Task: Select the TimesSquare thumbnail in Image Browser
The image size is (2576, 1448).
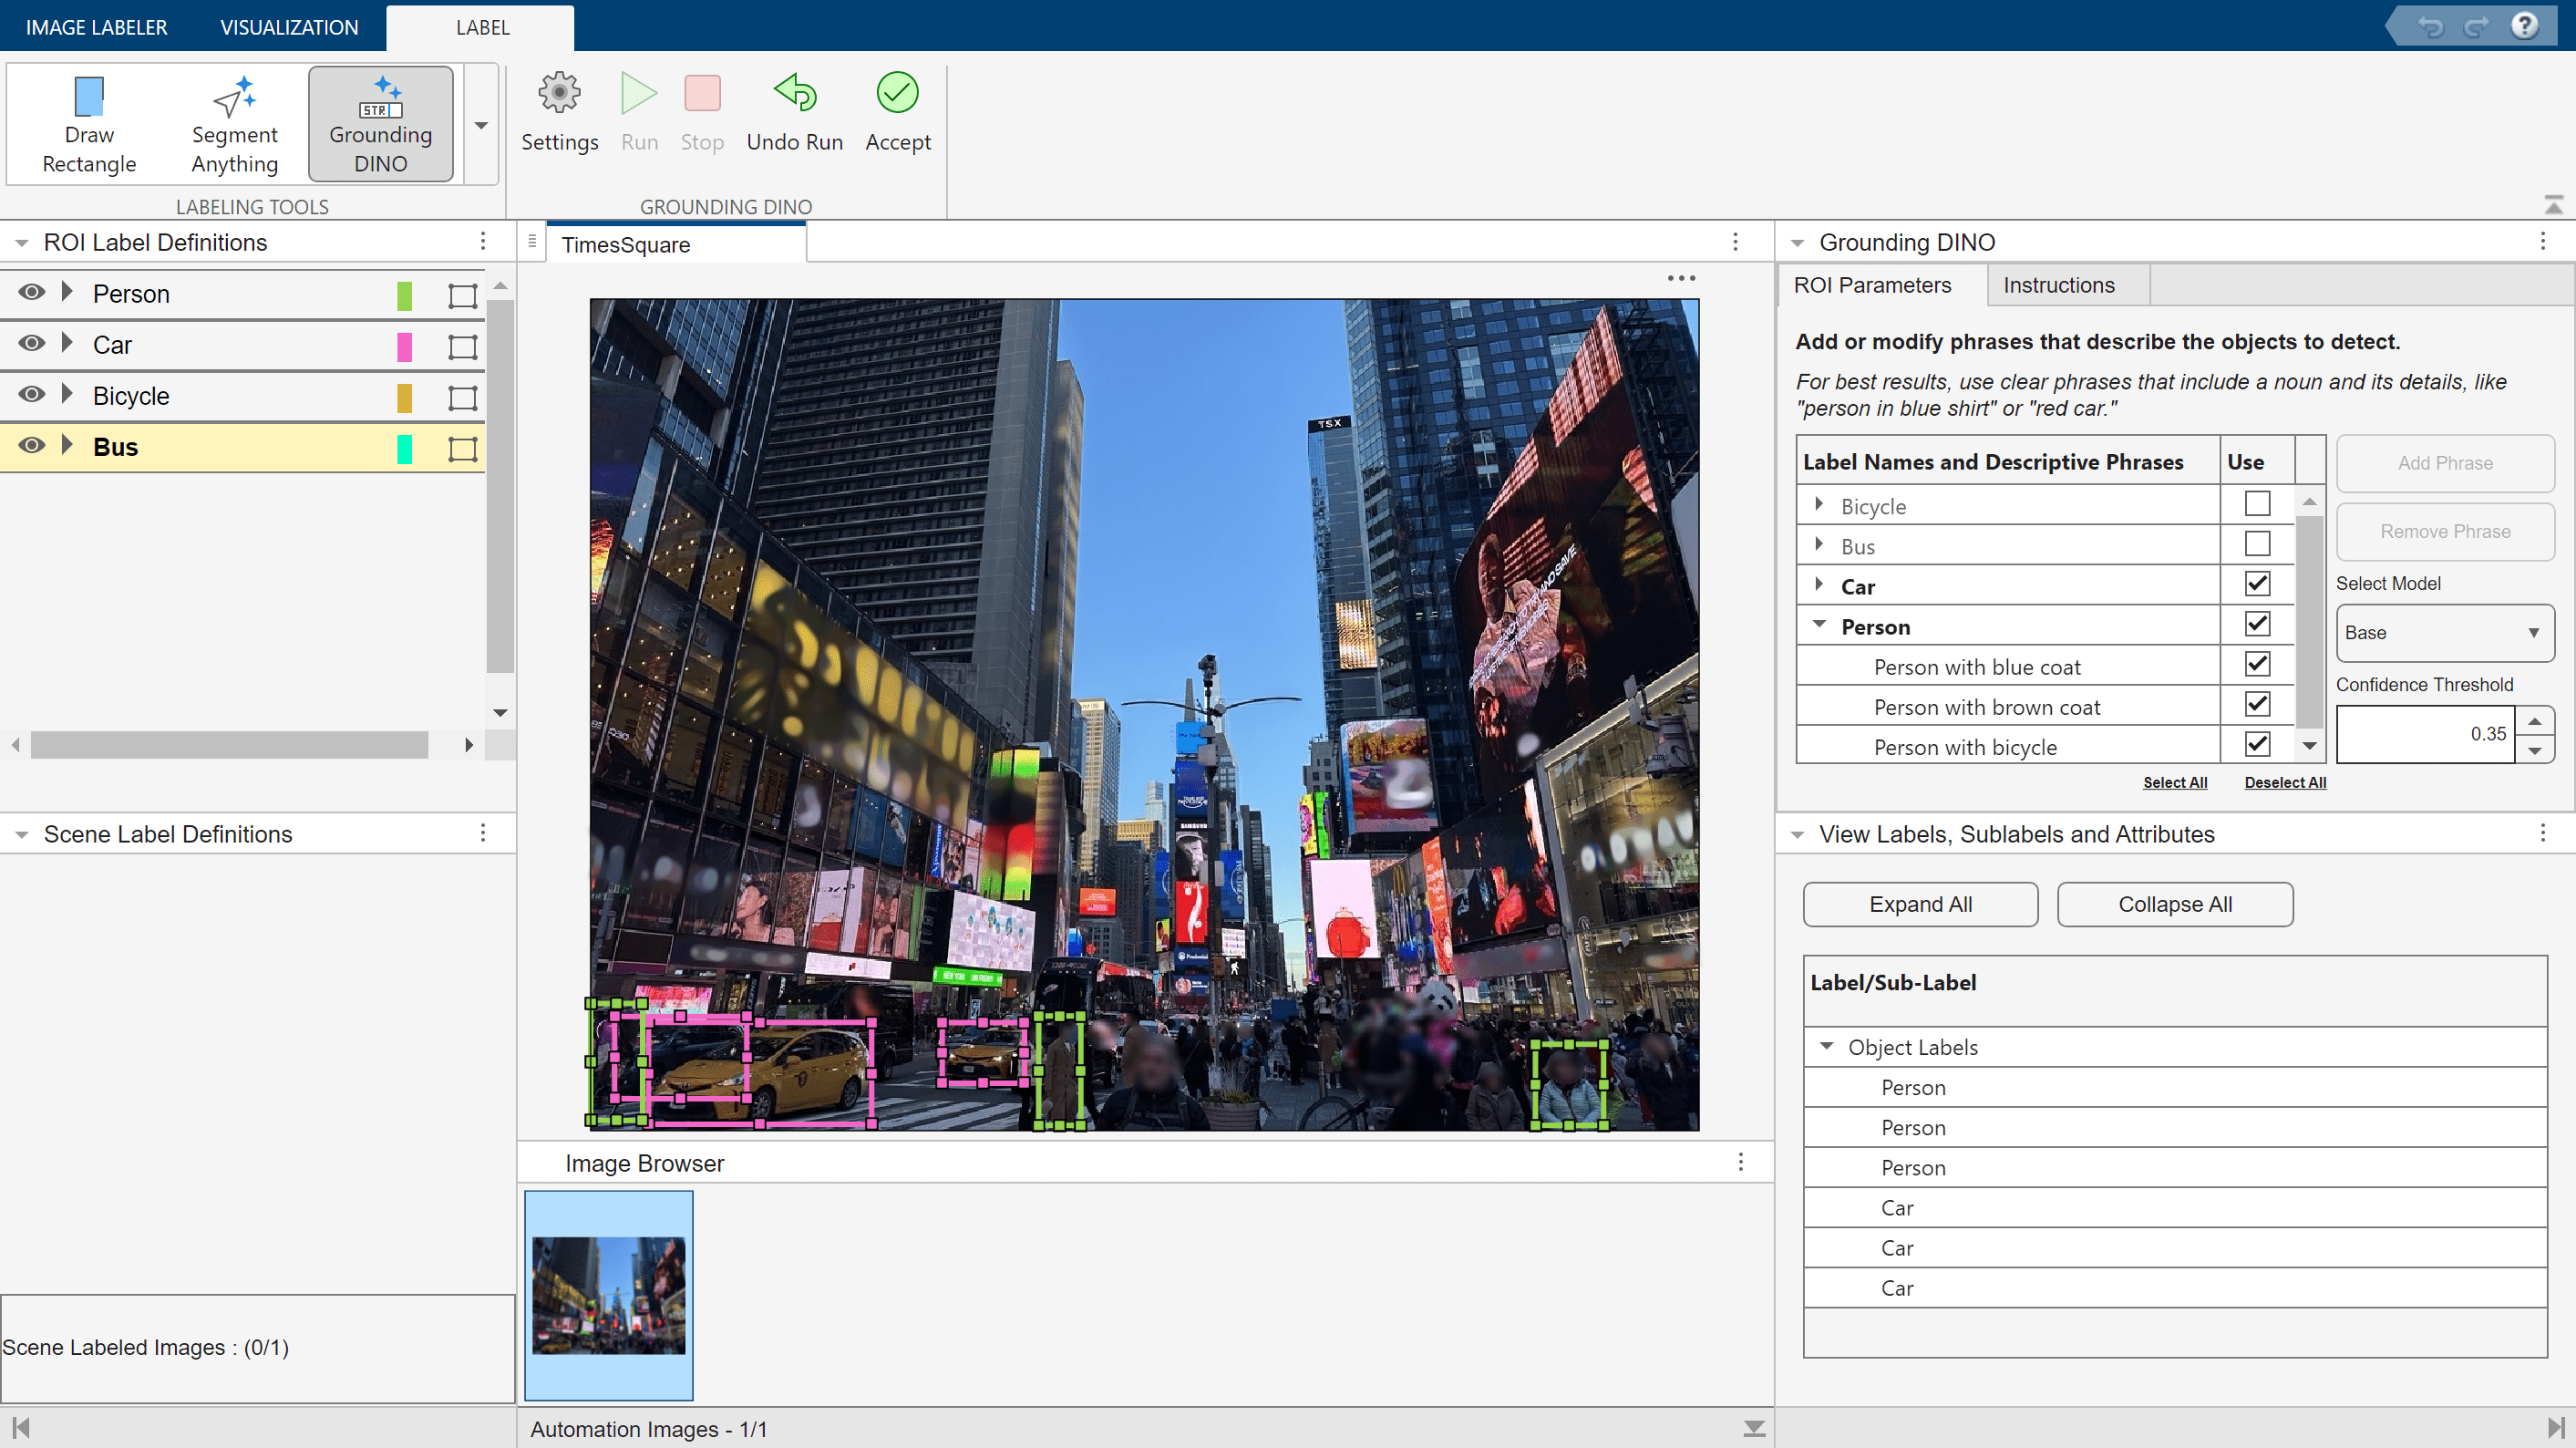Action: coord(608,1294)
